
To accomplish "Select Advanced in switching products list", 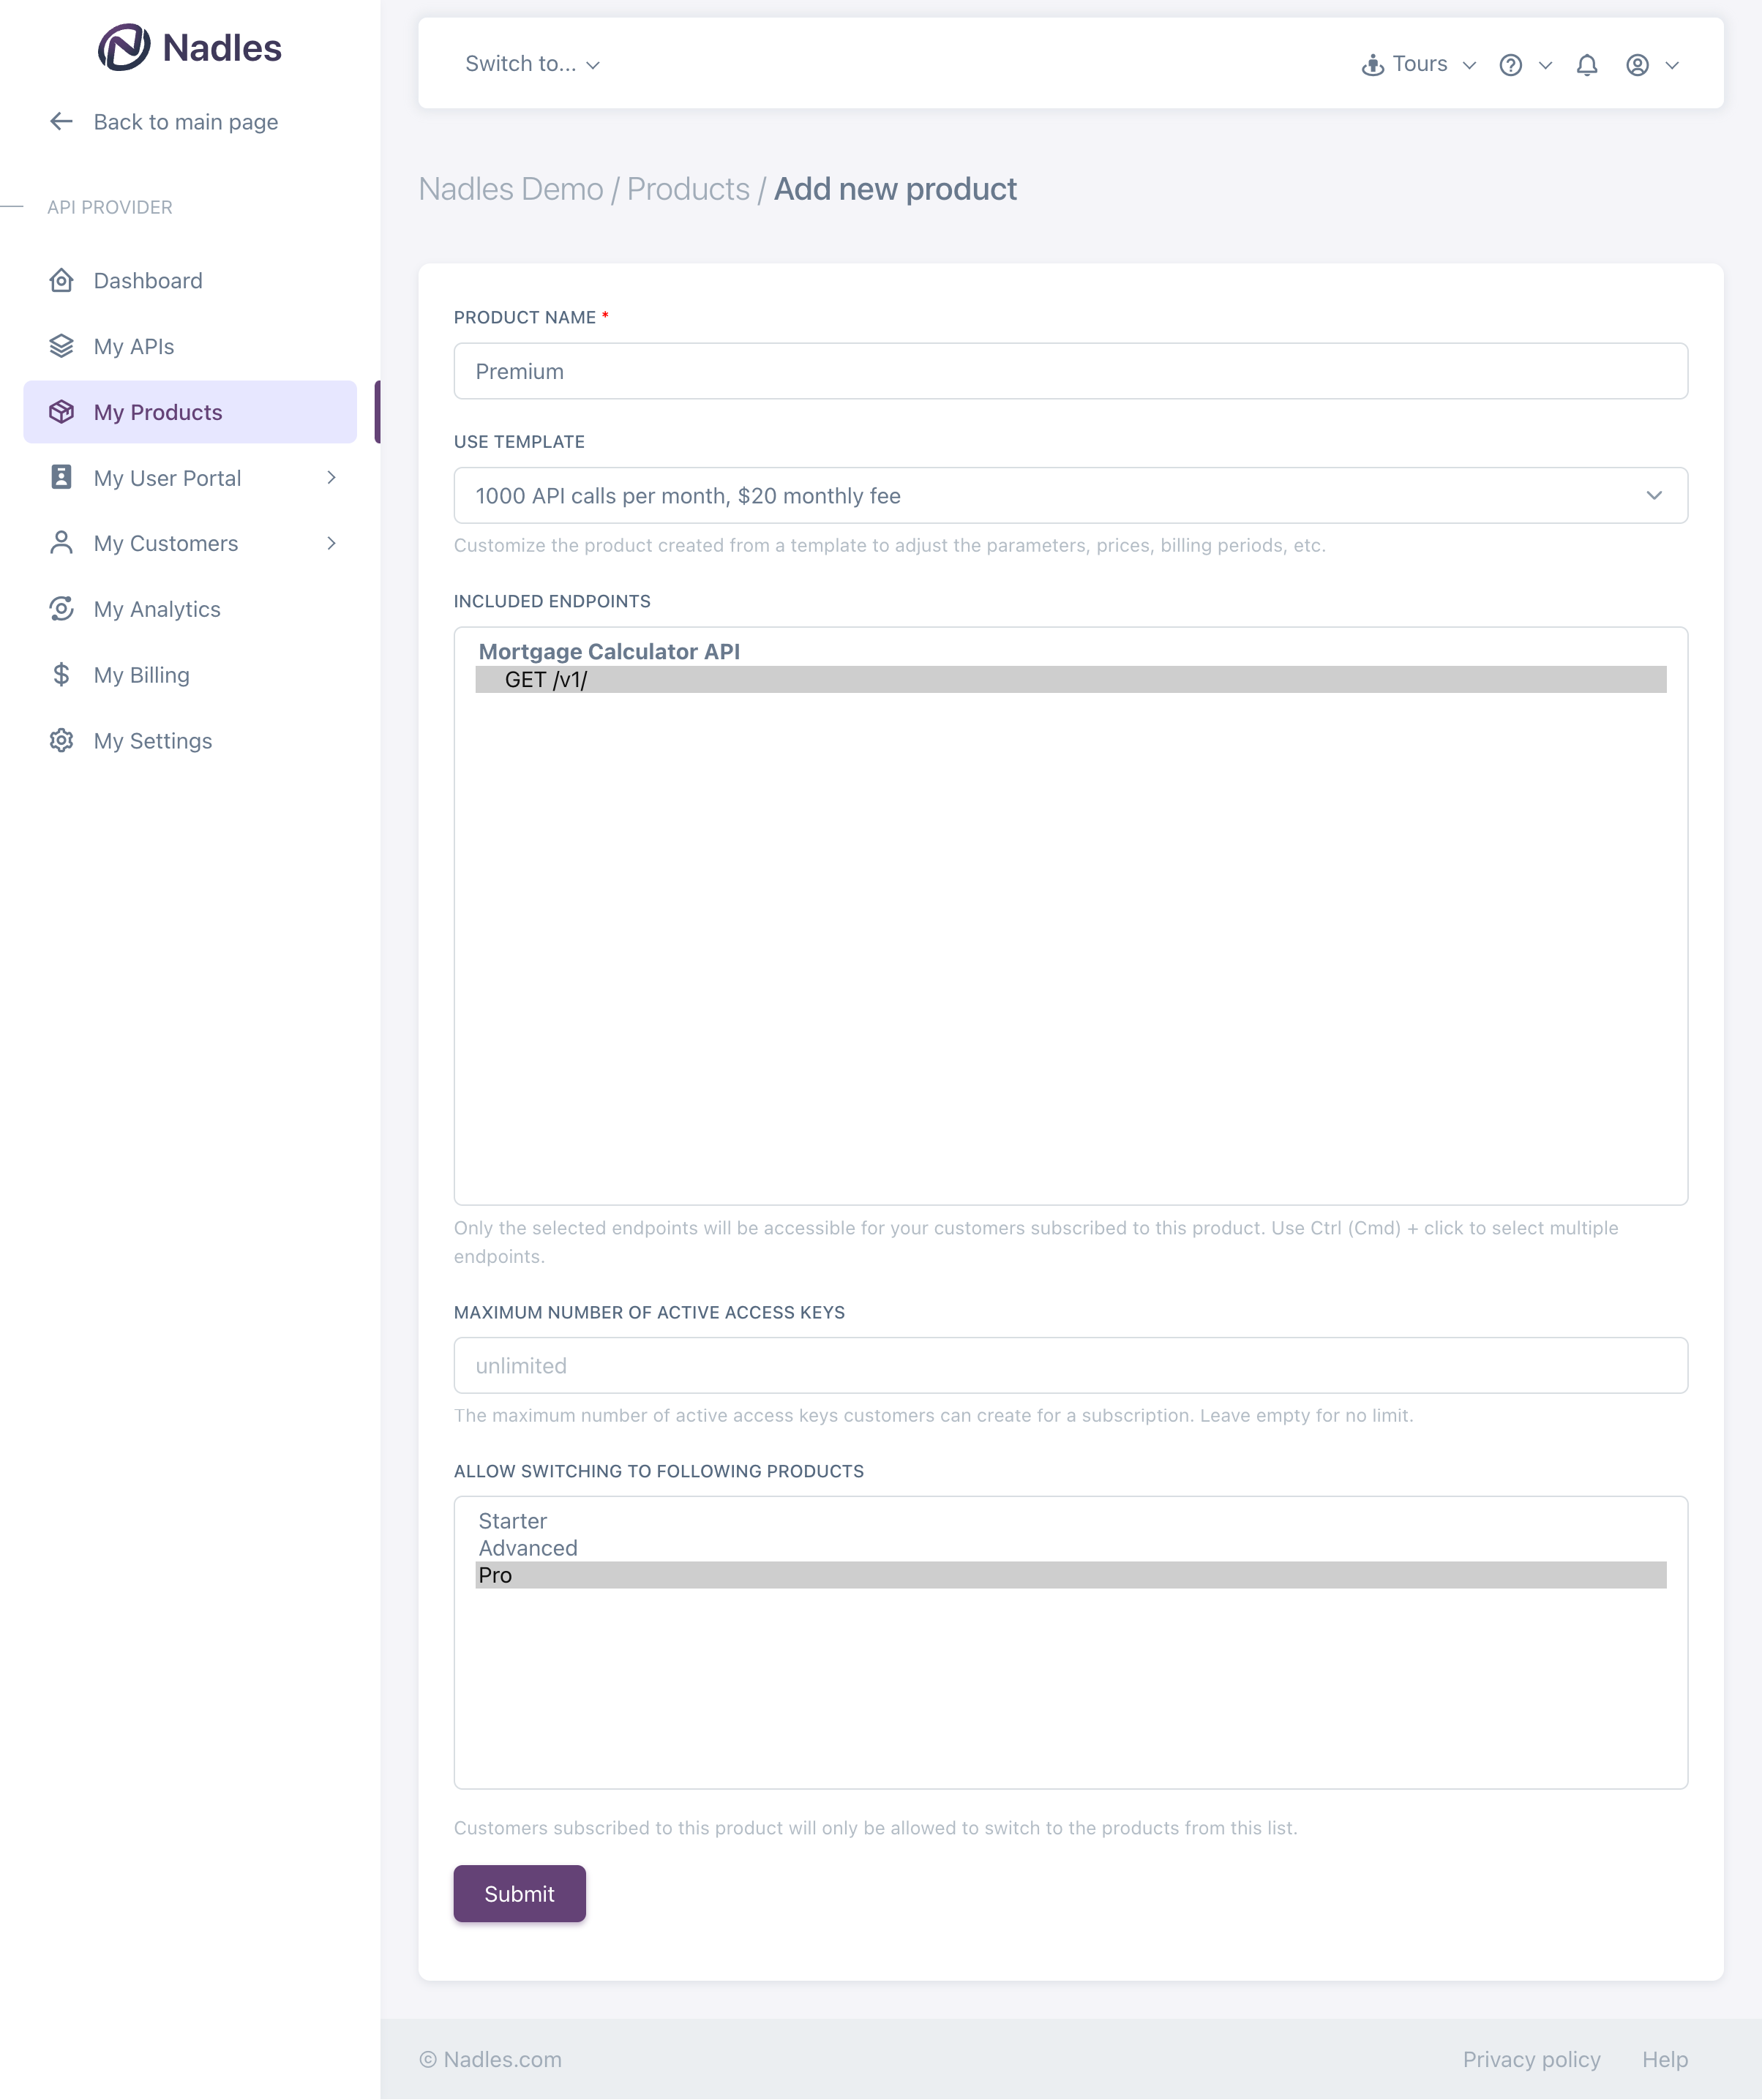I will [528, 1548].
